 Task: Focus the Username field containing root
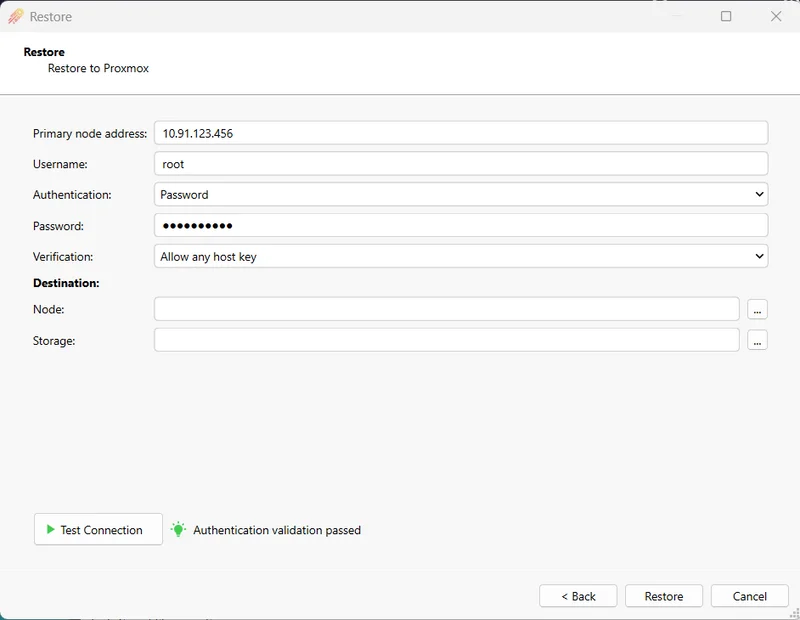(x=460, y=164)
